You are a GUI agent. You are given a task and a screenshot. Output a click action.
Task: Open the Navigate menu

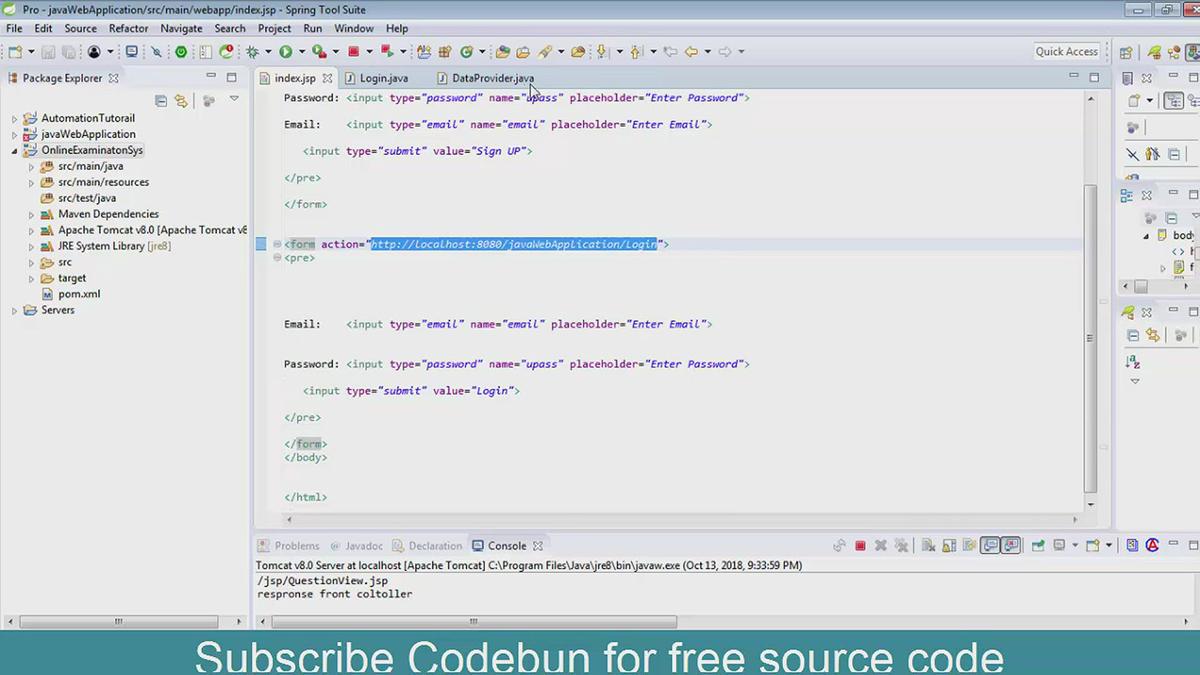181,28
